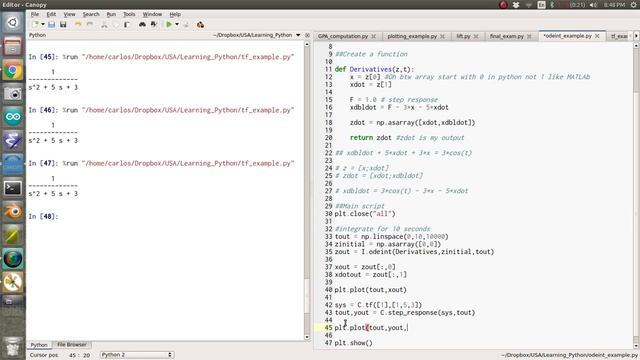Viewport: 640px width, 360px height.
Task: Open Ubuntu Dash search in launcher
Action: pos(13,22)
